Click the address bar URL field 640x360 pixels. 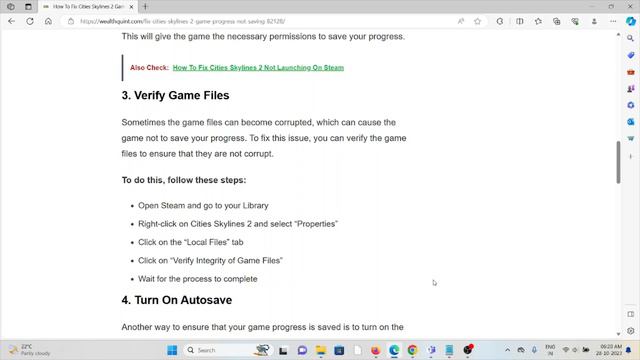tap(261, 21)
